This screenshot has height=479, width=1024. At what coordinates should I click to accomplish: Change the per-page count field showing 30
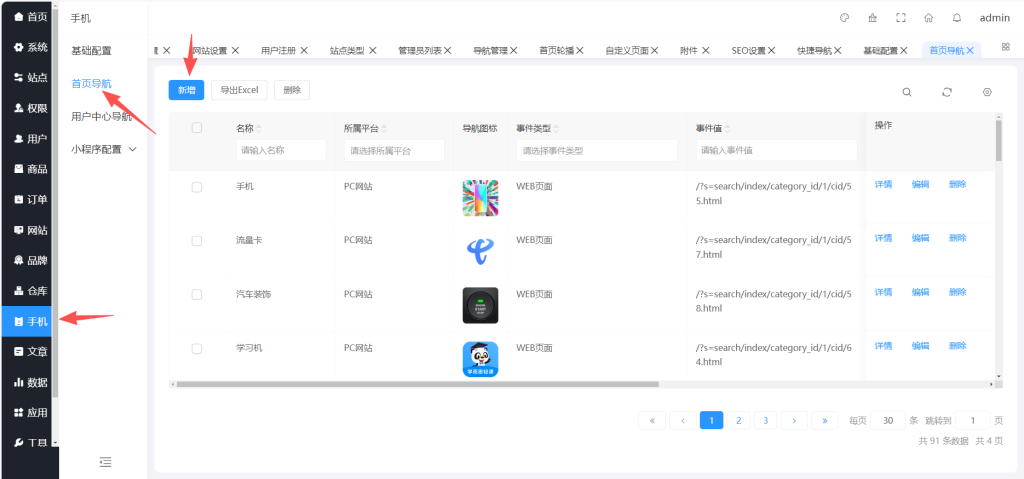point(888,420)
